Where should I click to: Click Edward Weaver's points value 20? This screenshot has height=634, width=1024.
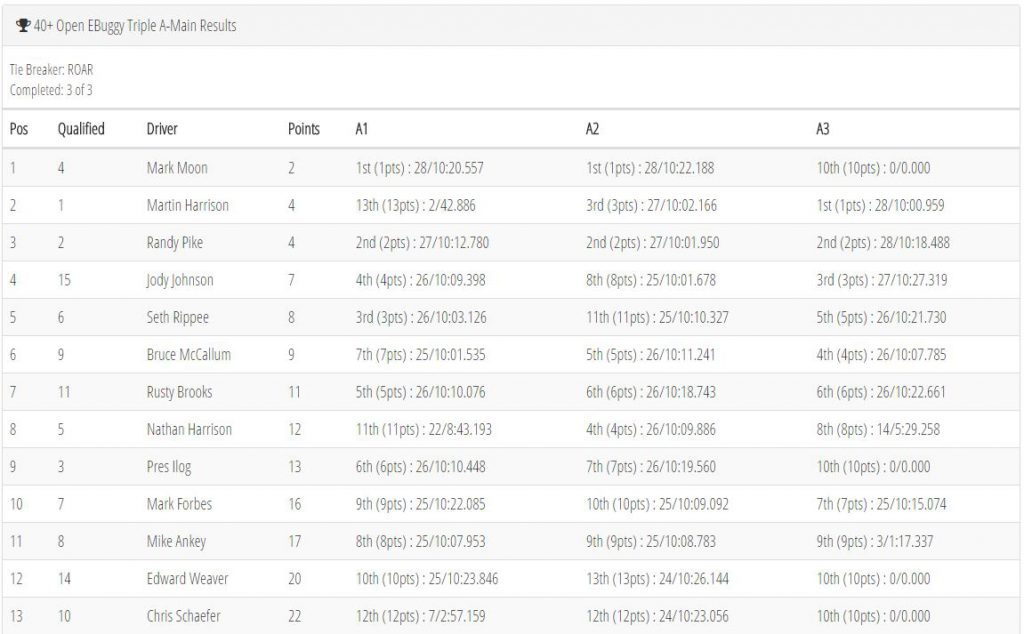pyautogui.click(x=295, y=579)
